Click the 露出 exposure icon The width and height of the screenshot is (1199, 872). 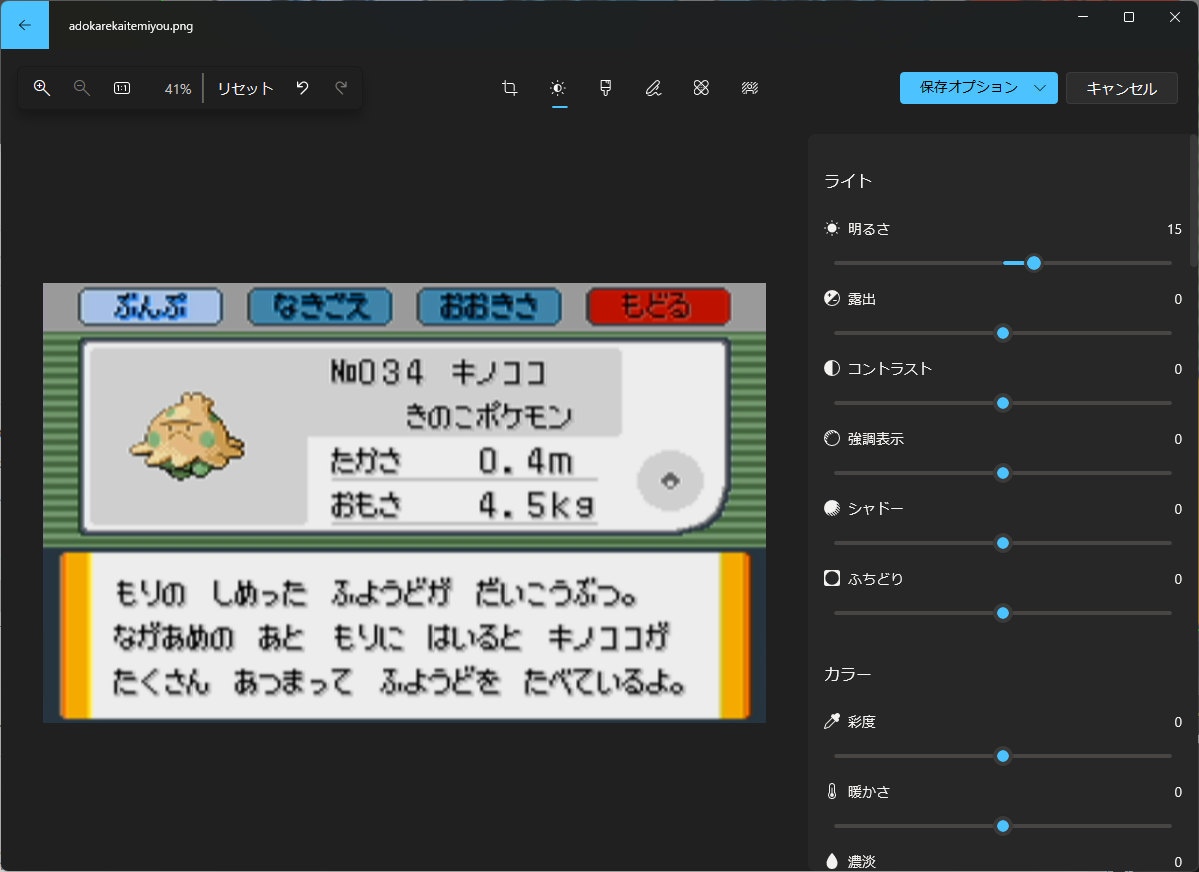point(832,298)
